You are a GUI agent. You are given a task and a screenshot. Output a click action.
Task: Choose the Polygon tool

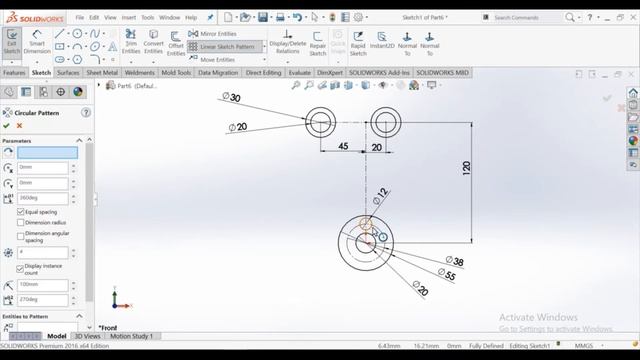click(77, 60)
